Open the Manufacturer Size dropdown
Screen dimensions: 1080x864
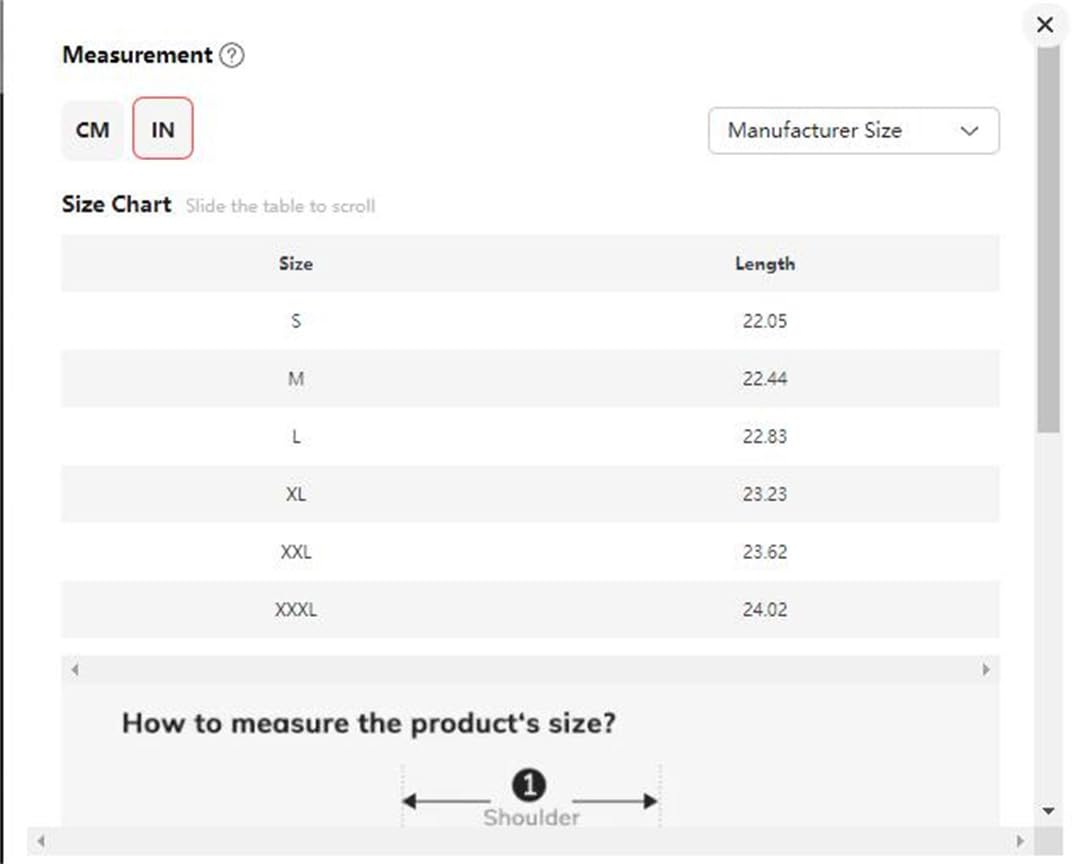(x=853, y=130)
